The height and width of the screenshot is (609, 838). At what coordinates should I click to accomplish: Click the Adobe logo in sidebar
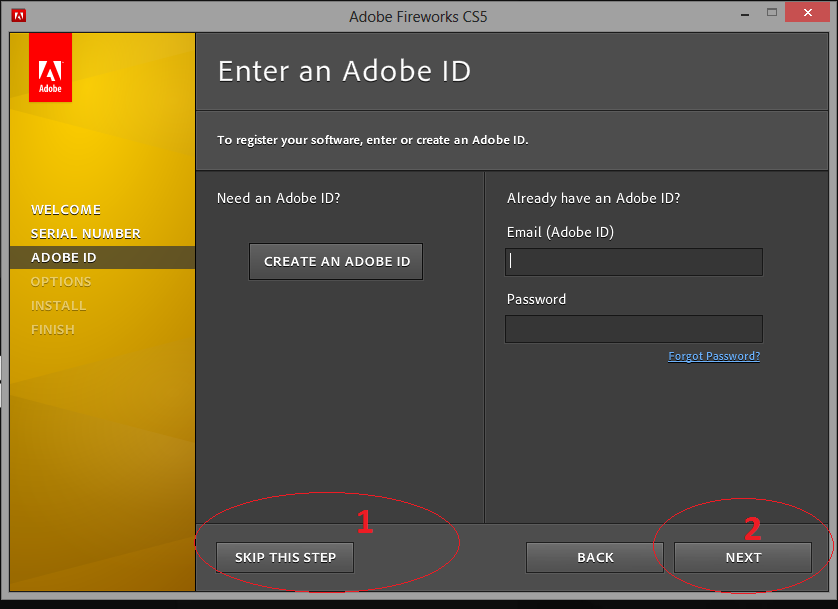pyautogui.click(x=50, y=67)
